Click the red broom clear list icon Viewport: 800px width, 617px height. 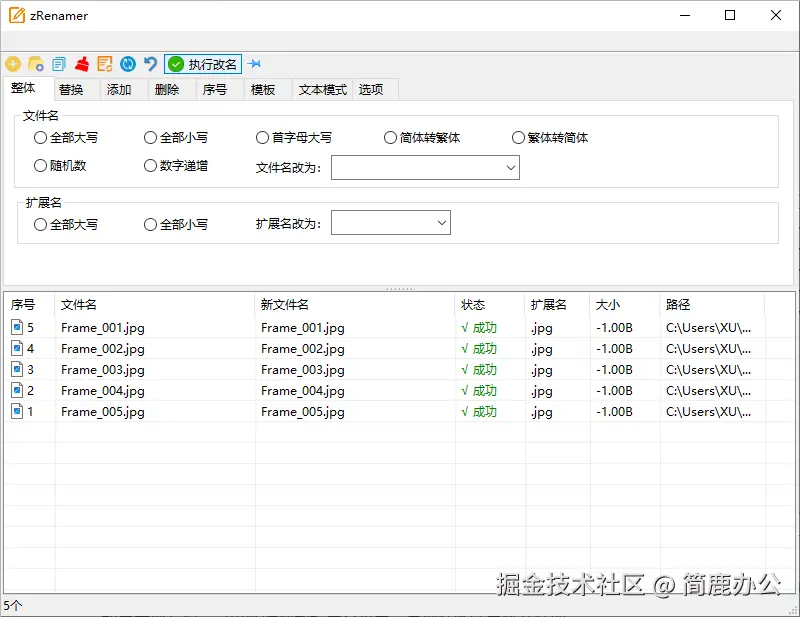tap(82, 64)
